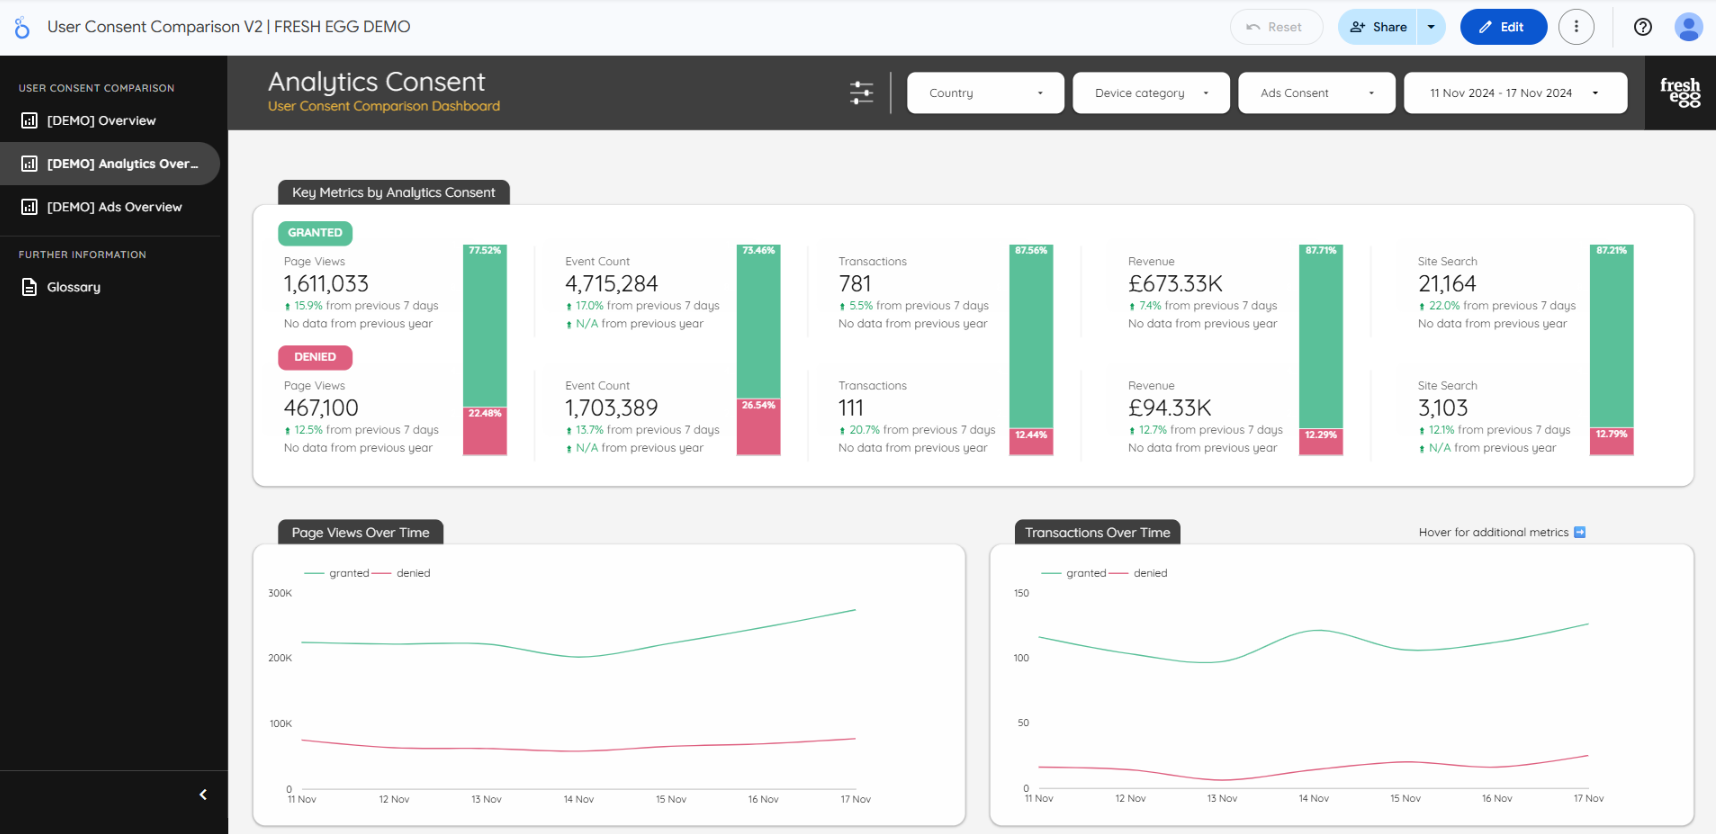This screenshot has width=1716, height=834.
Task: Click the user account avatar
Action: [x=1688, y=27]
